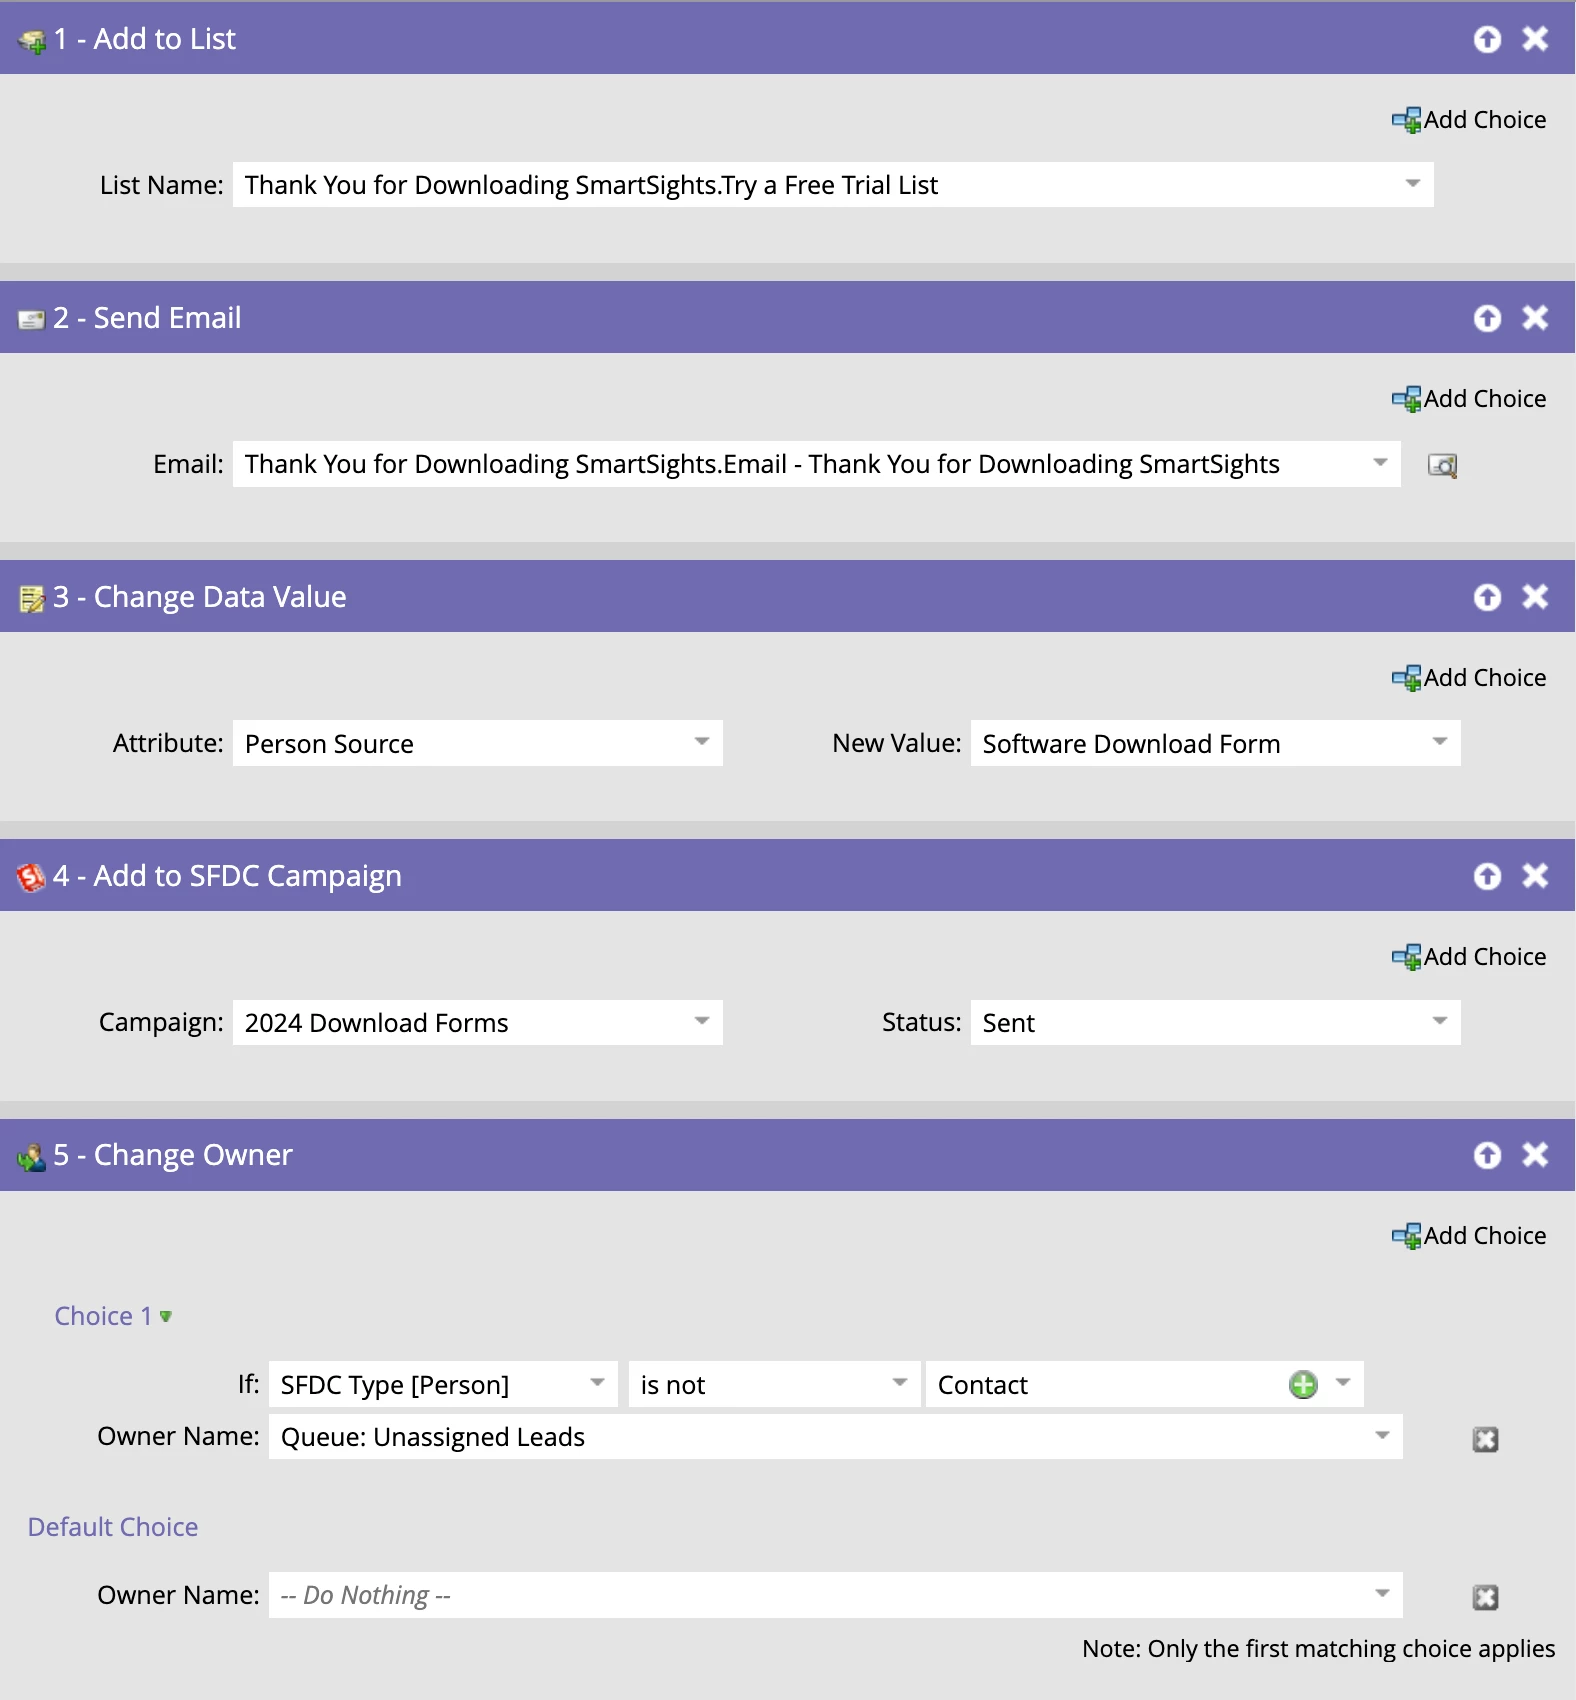
Task: Click the '4 - Add to SFDC Campaign' title
Action: (x=227, y=876)
